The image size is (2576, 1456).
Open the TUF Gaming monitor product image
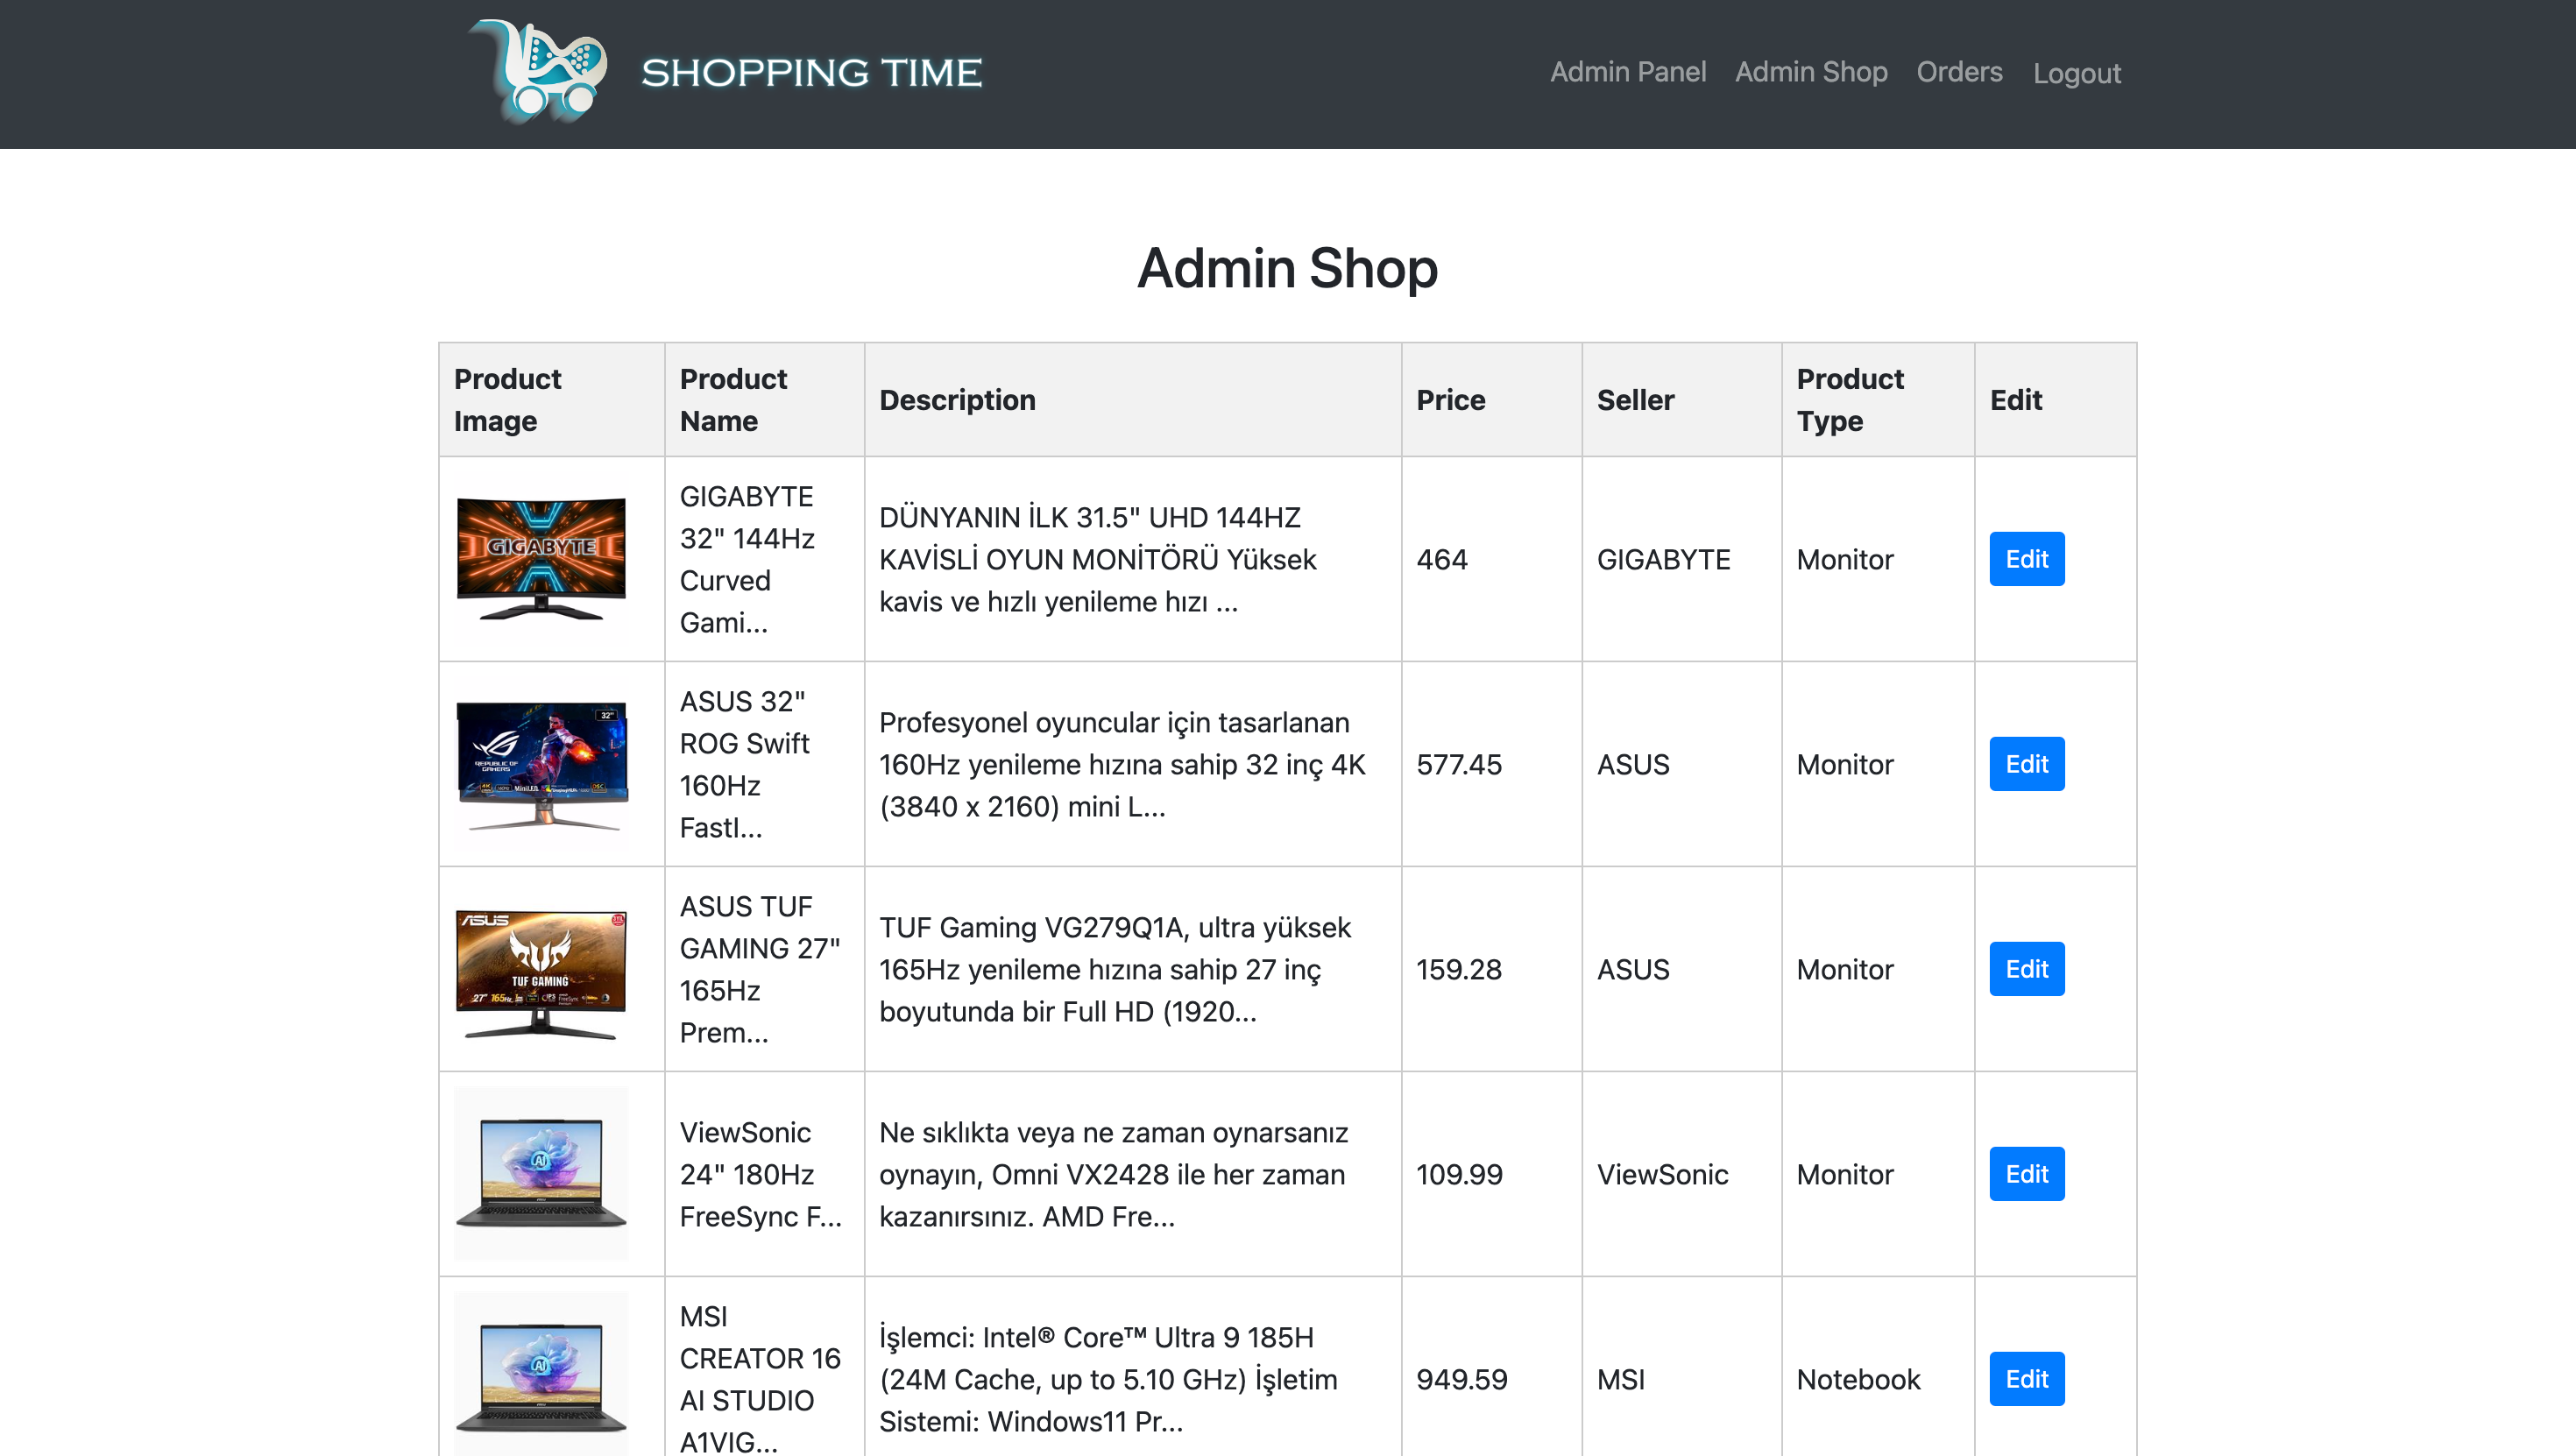click(x=541, y=969)
